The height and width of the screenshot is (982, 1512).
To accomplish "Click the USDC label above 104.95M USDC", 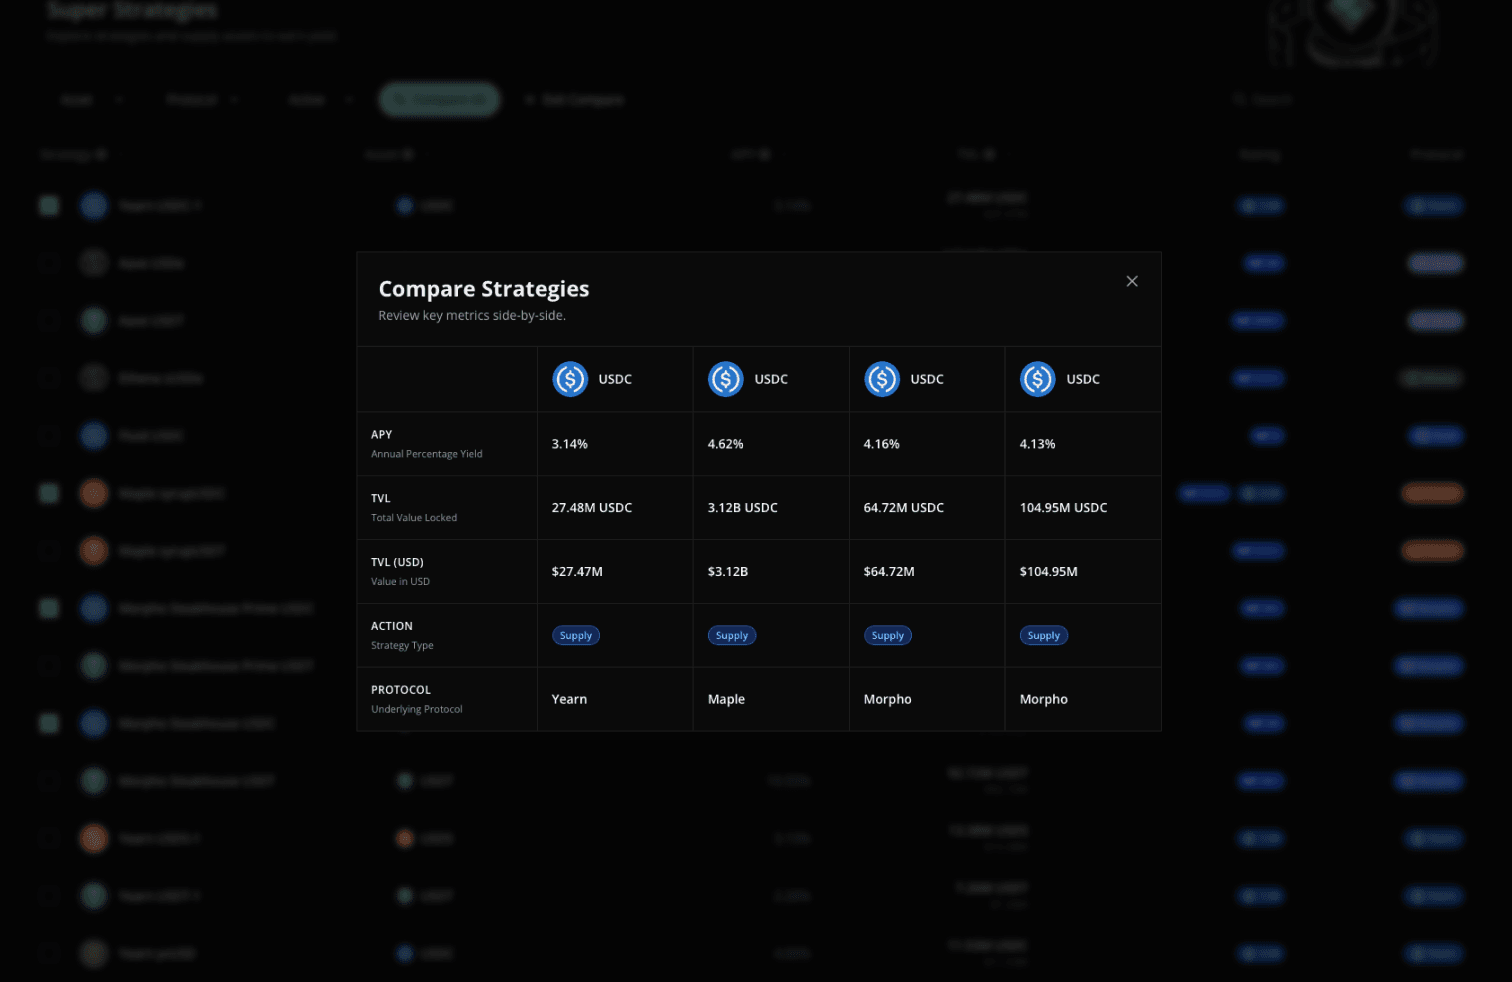I will (x=1083, y=379).
